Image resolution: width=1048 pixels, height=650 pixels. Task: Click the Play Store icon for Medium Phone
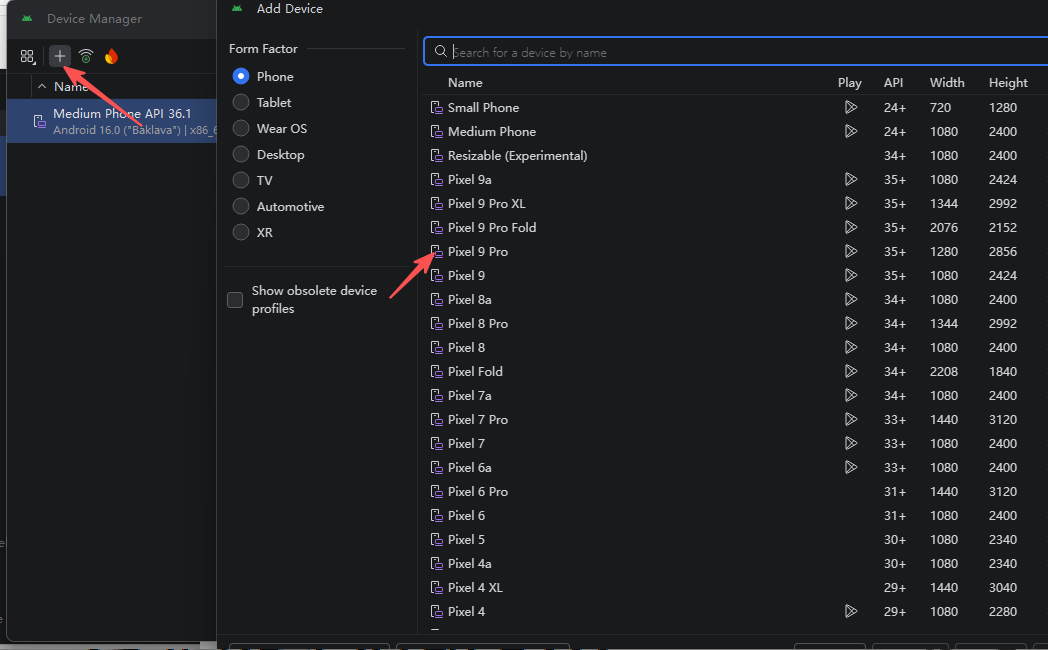850,131
